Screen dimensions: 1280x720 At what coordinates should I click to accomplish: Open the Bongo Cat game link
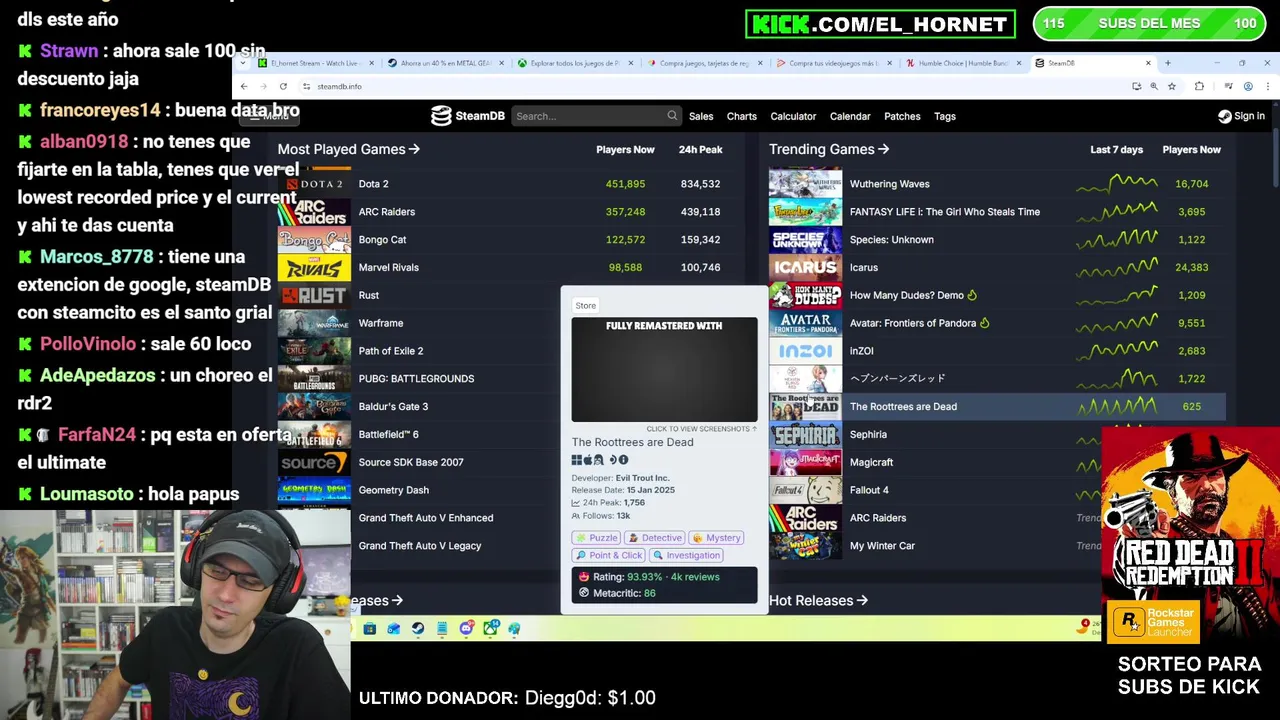click(382, 240)
